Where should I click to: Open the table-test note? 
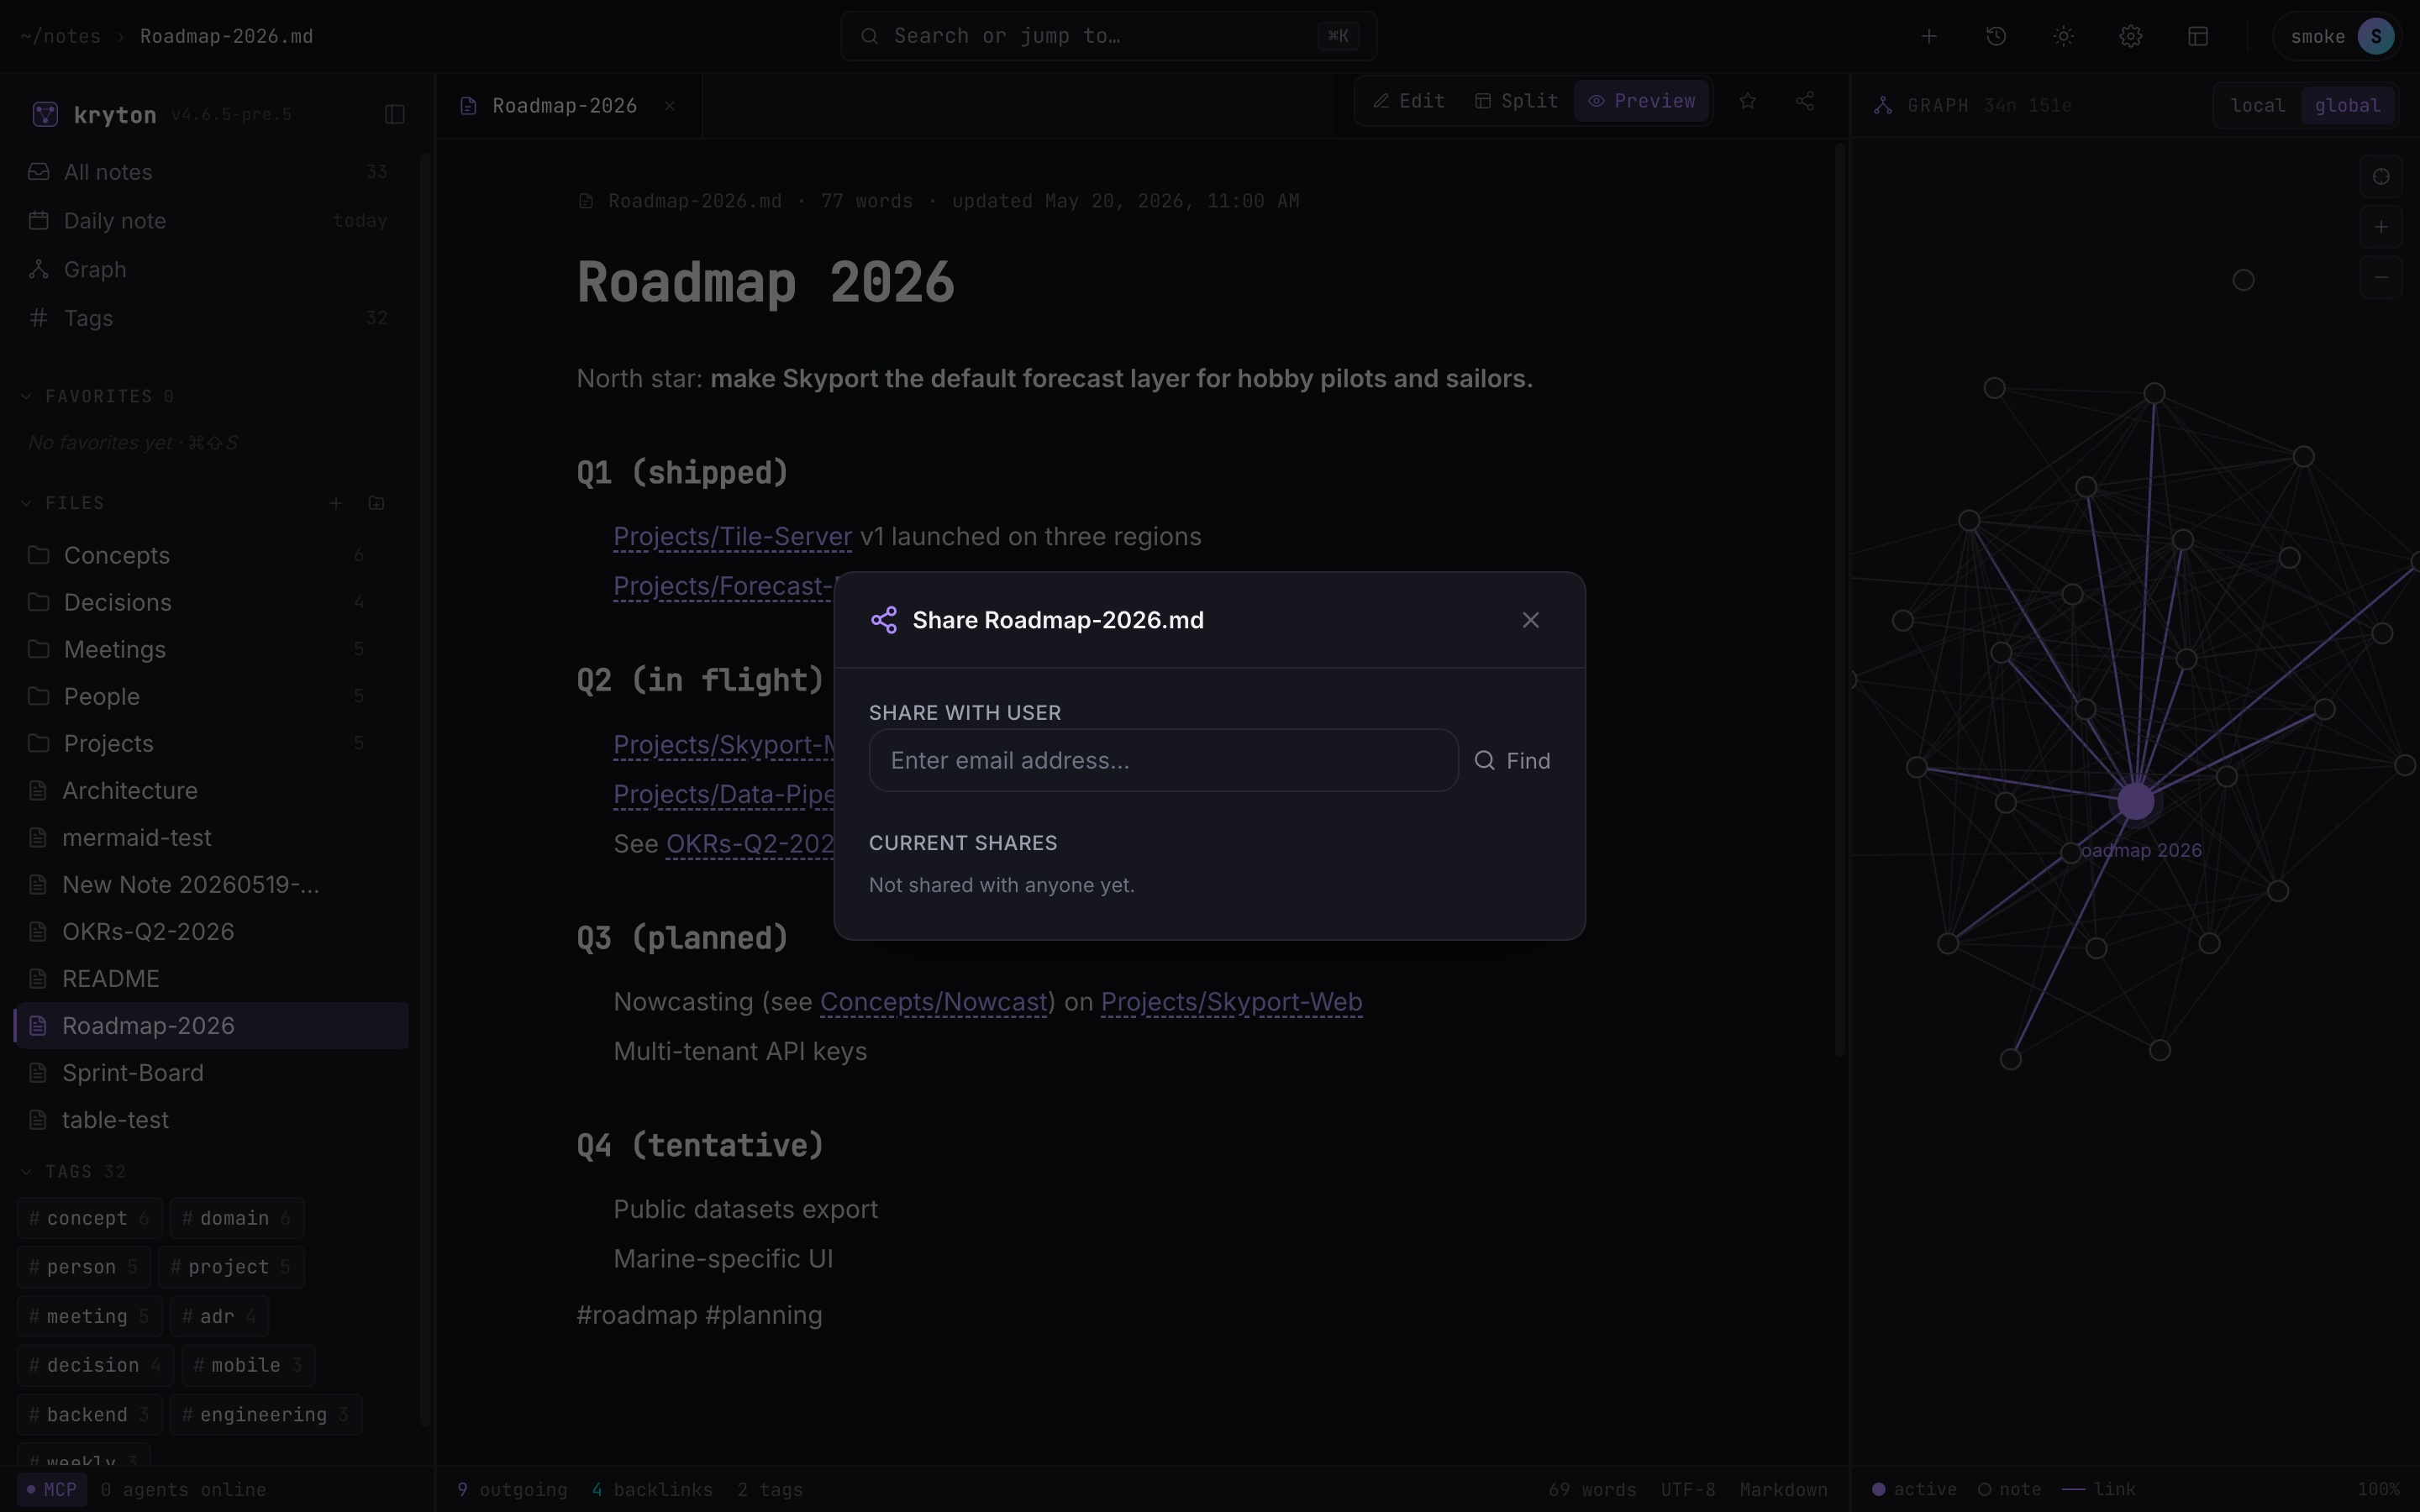point(212,1119)
